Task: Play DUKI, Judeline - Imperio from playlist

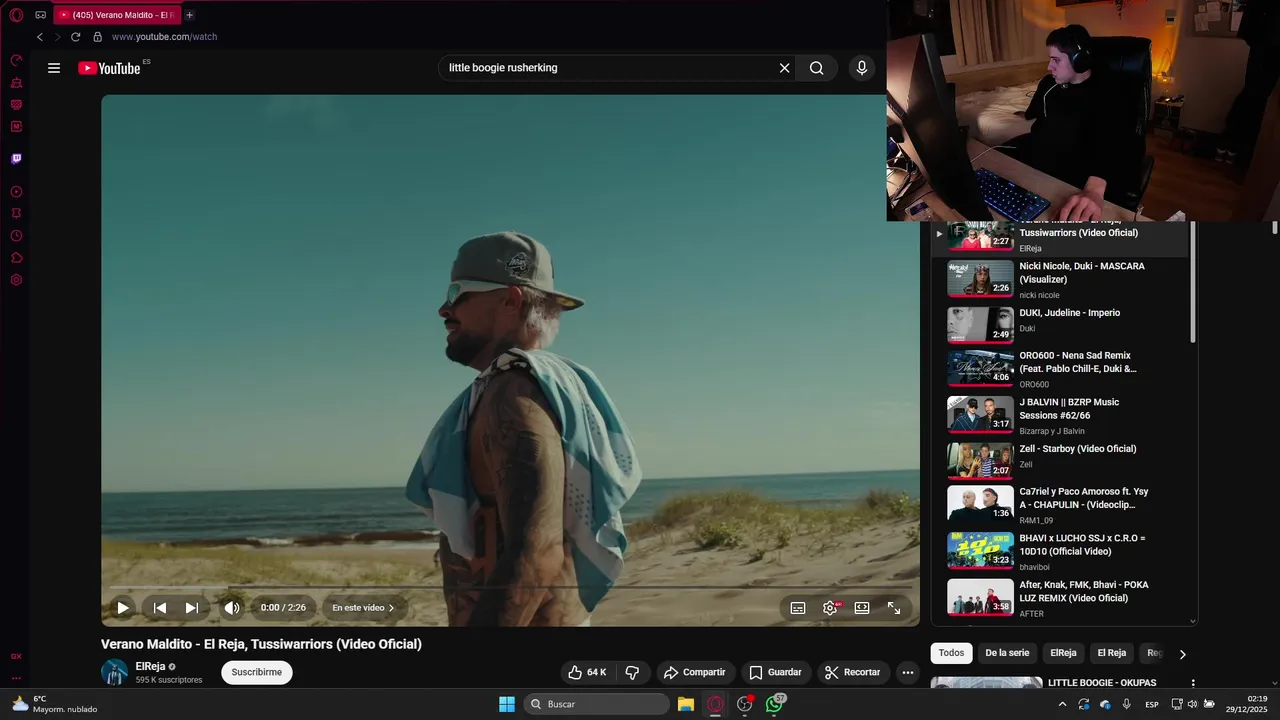Action: [x=1065, y=325]
